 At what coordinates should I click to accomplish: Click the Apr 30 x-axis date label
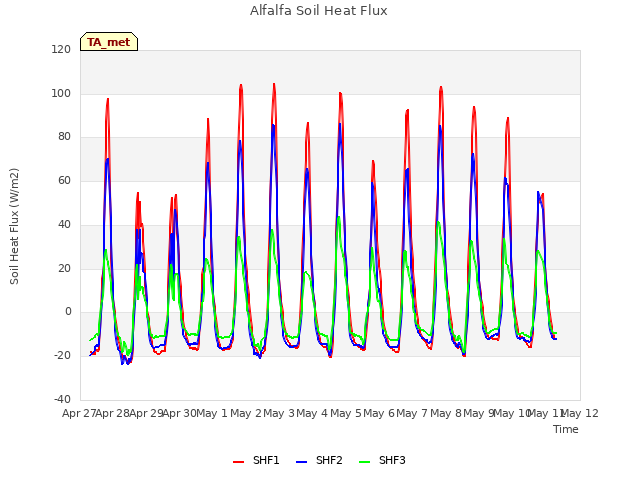(x=179, y=413)
